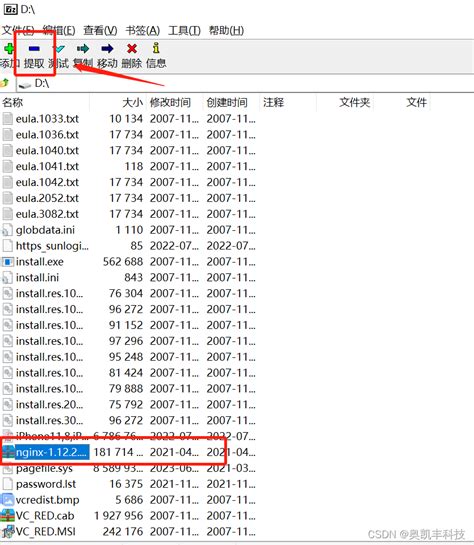Screen dimensions: 474x545
Task: Click the VC_RED.MSI installer icon
Action: pyautogui.click(x=7, y=531)
